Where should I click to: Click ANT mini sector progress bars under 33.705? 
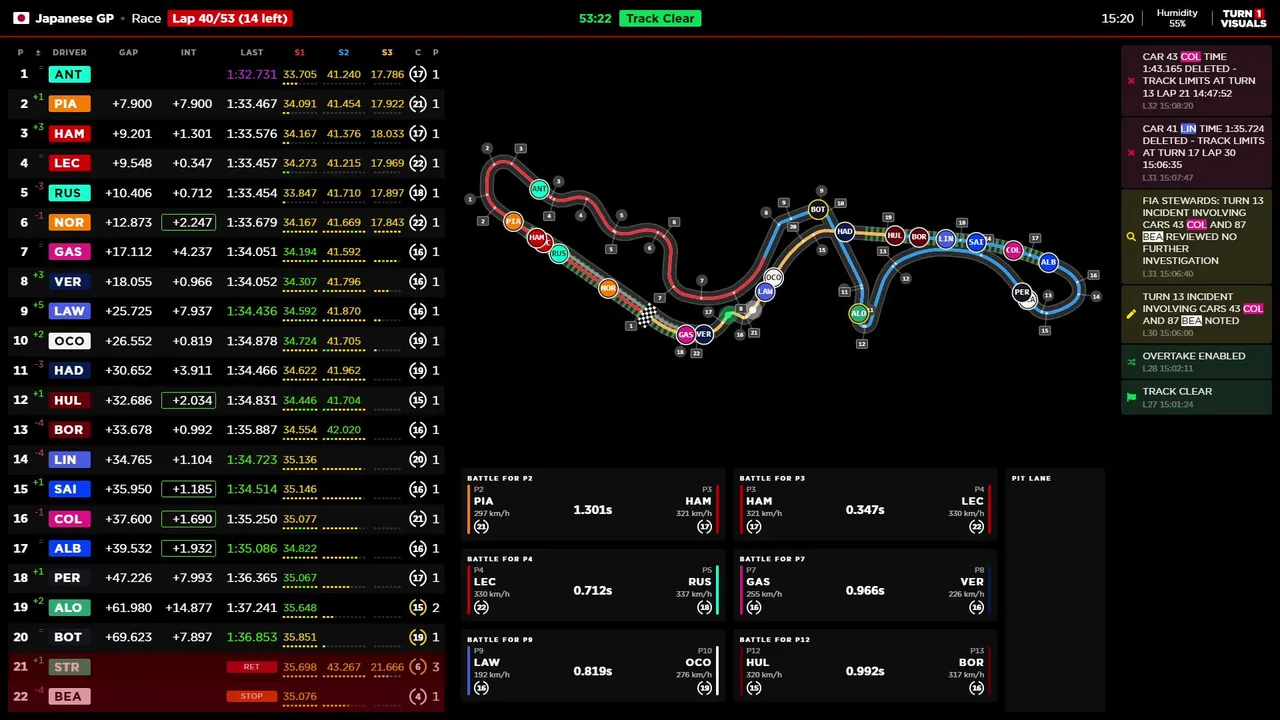click(300, 84)
